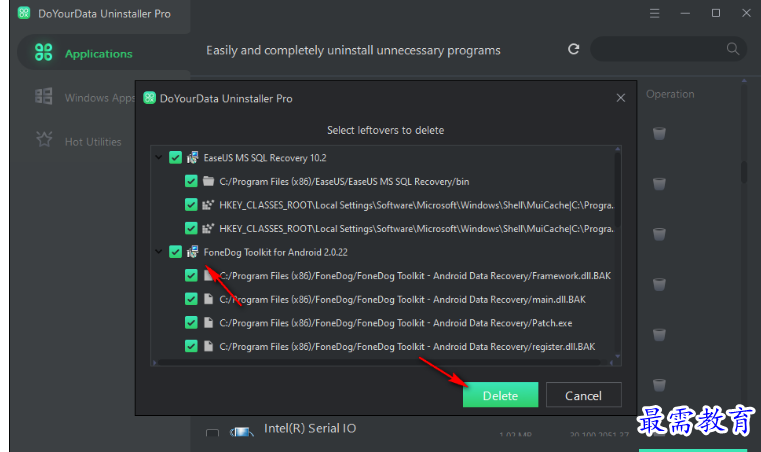This screenshot has height=452, width=761.
Task: Uncheck the Framework.dll.BAK checkbox
Action: pyautogui.click(x=191, y=276)
